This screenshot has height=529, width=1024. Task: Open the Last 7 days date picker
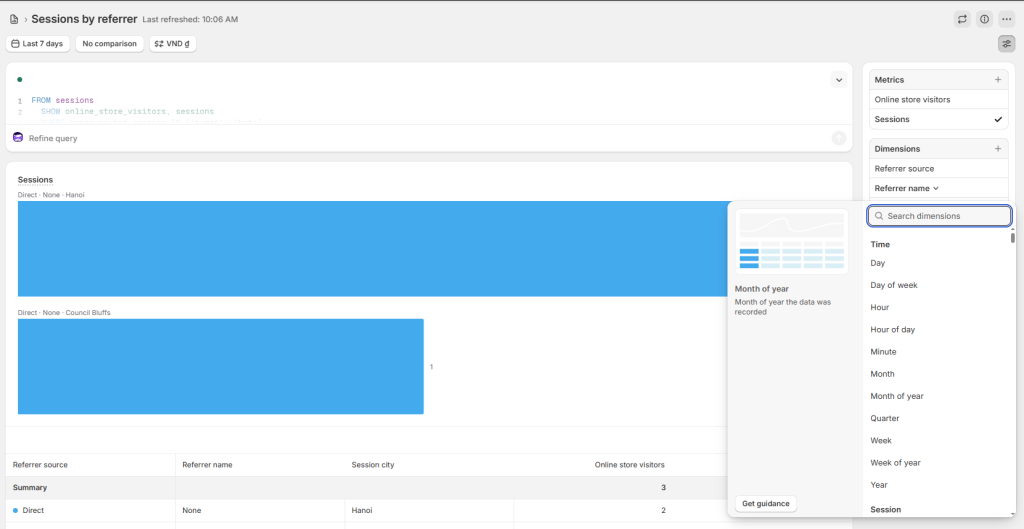point(38,44)
